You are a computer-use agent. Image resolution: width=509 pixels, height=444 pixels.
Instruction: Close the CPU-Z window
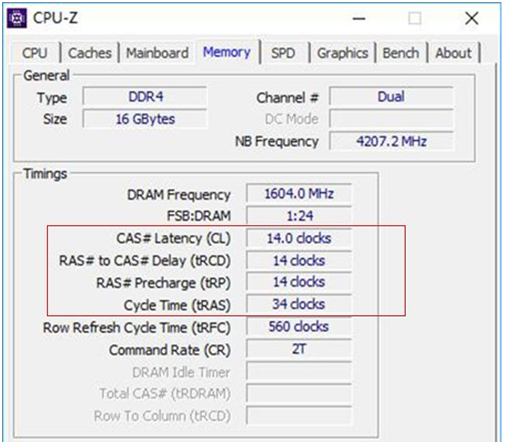pos(472,18)
